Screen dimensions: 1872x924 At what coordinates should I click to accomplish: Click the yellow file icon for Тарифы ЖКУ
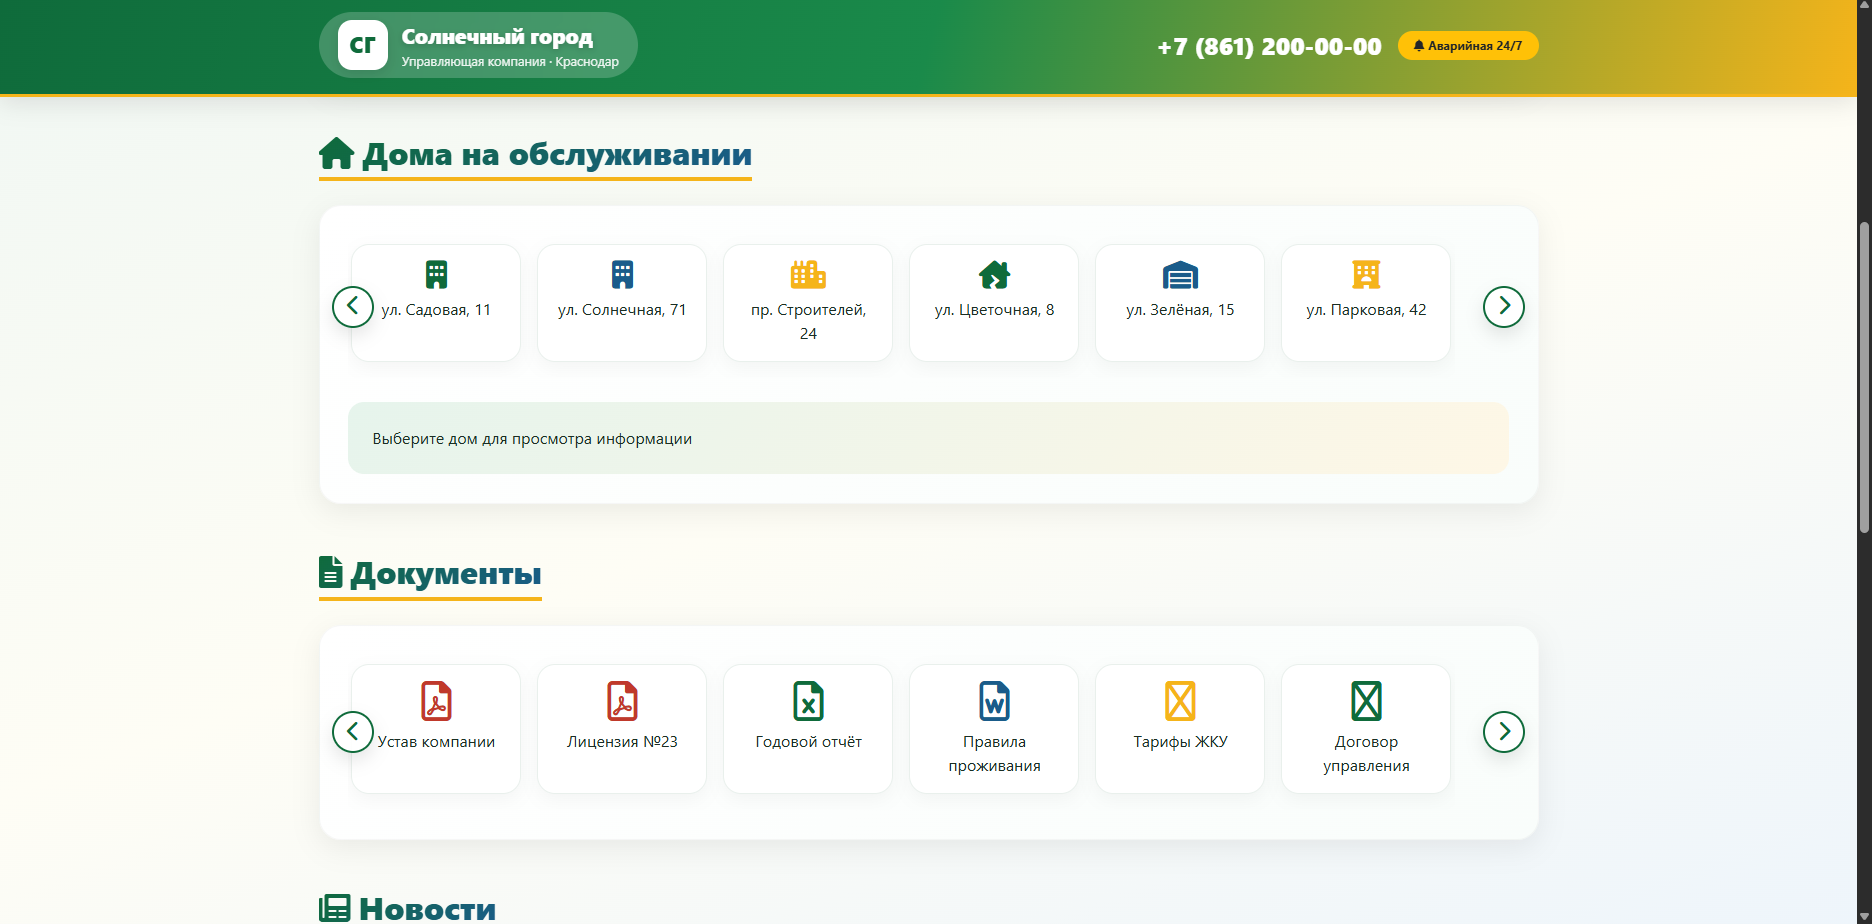click(x=1180, y=701)
